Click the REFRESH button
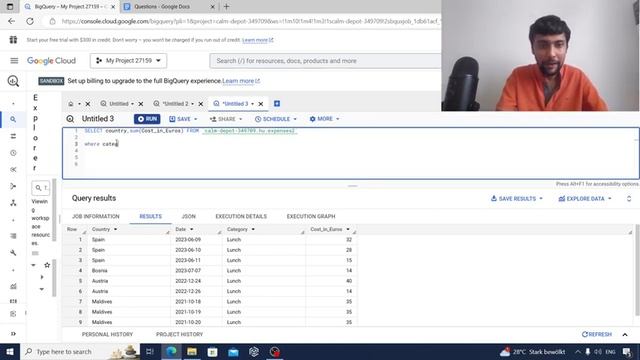 coord(597,335)
